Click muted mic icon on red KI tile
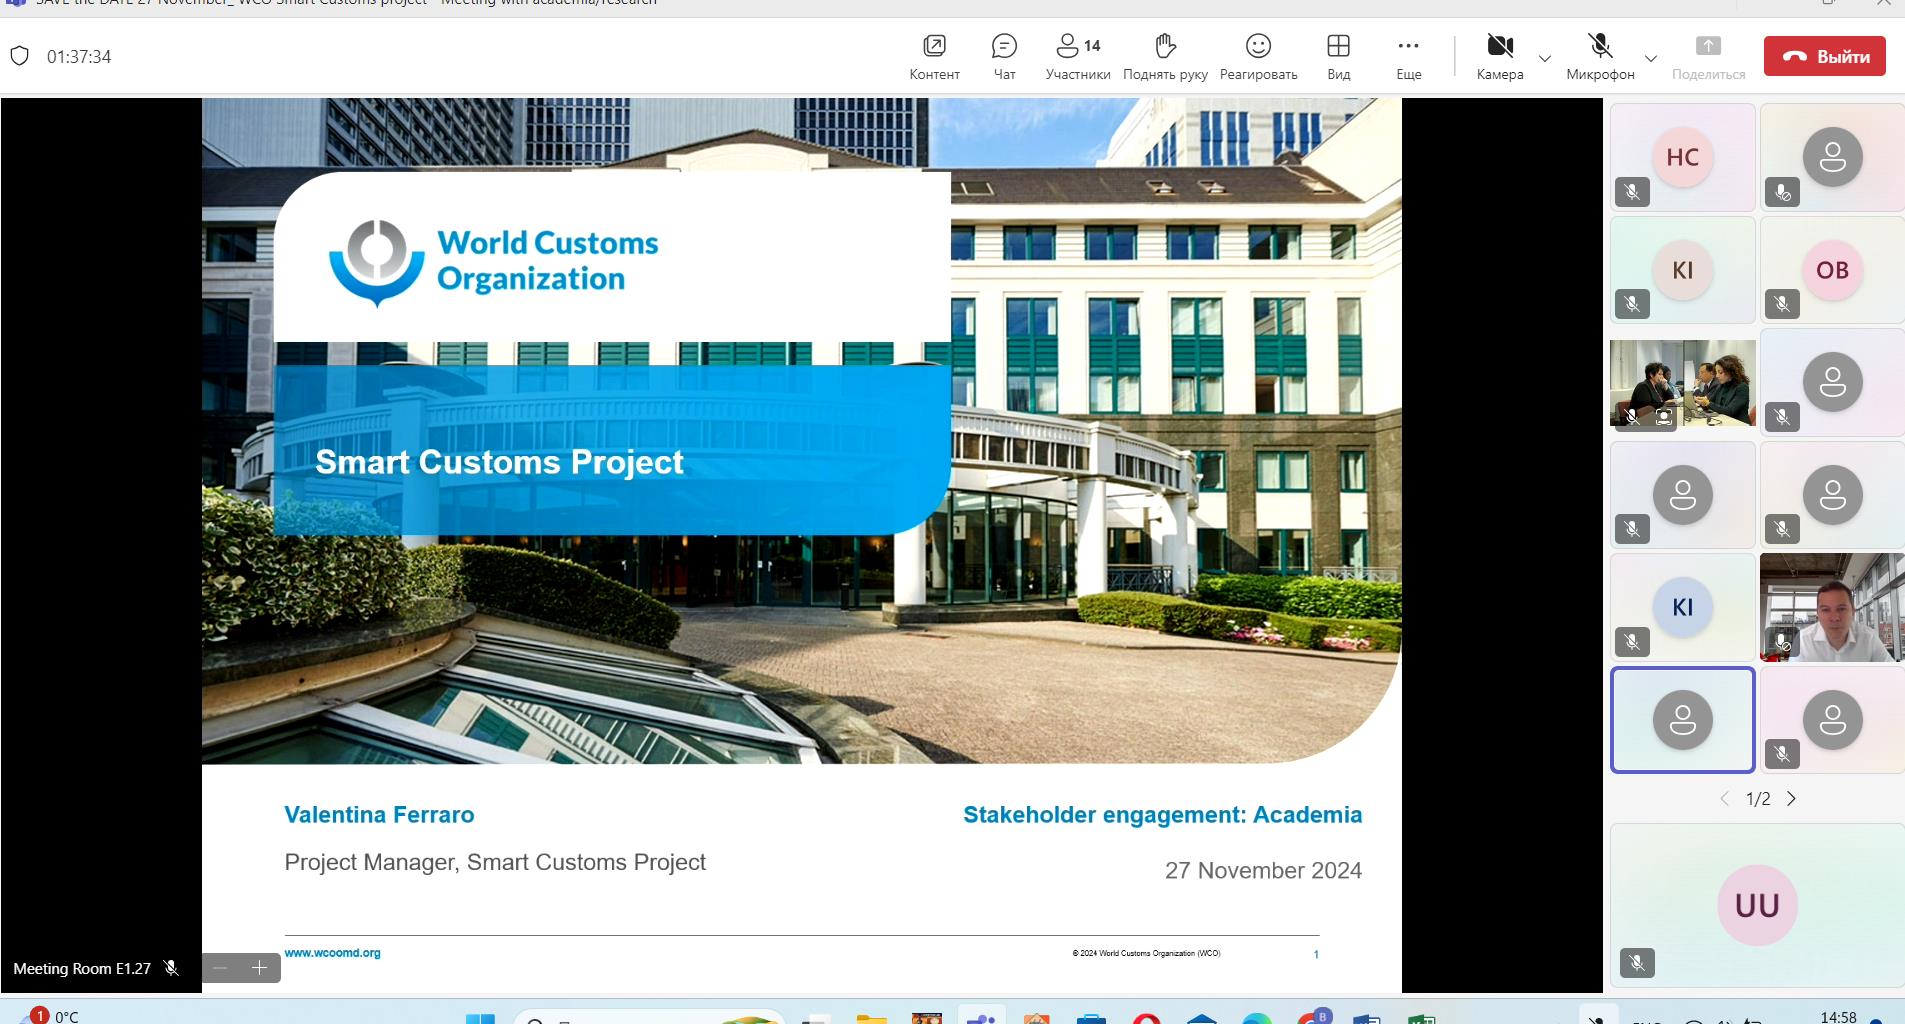This screenshot has width=1905, height=1024. click(x=1632, y=303)
